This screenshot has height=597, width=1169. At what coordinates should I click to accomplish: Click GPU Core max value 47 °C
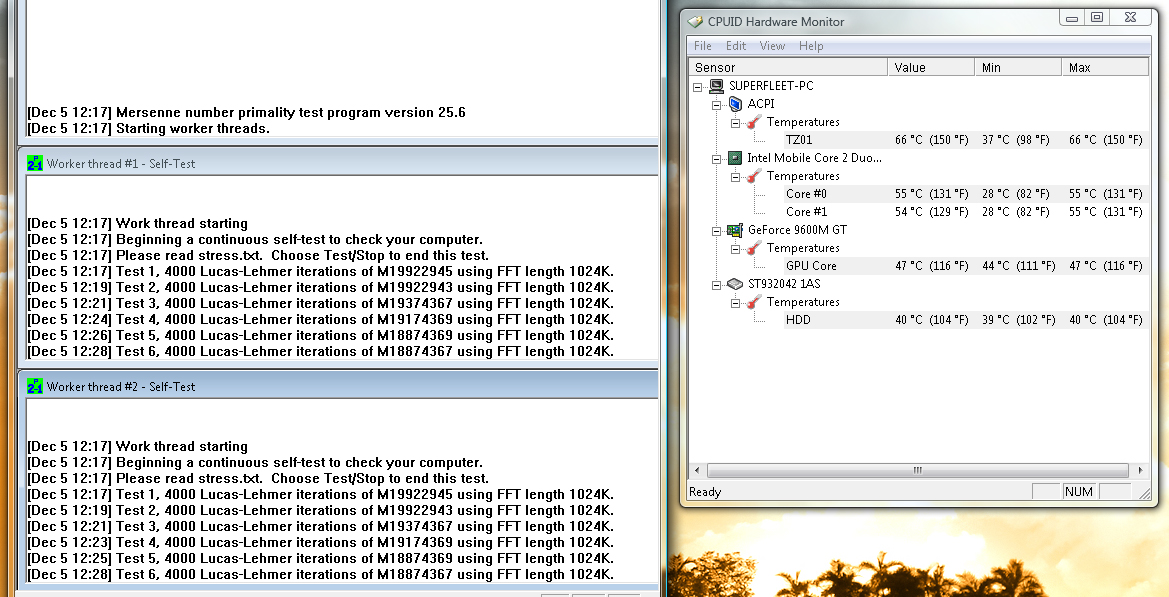pyautogui.click(x=1106, y=266)
